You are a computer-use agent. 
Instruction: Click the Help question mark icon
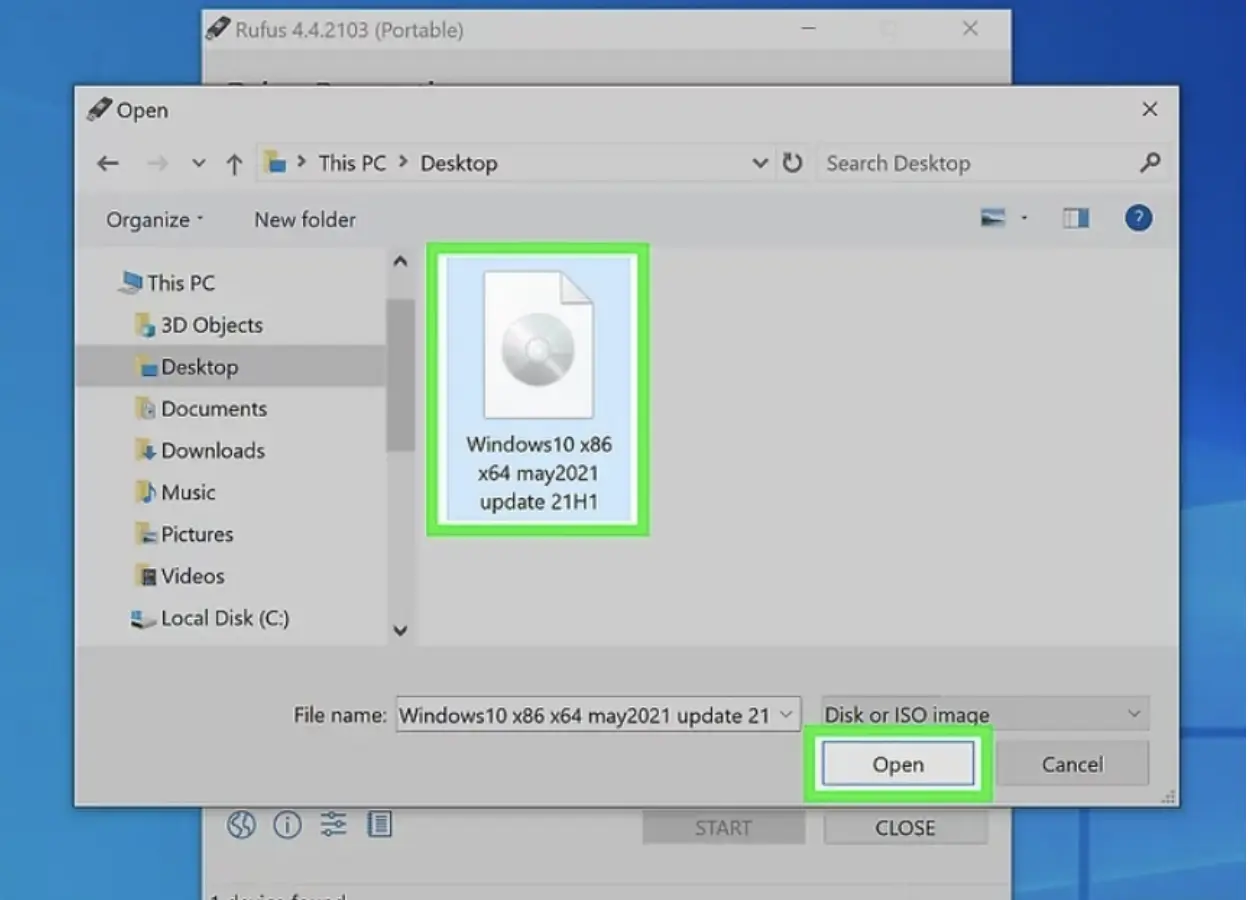pyautogui.click(x=1138, y=219)
